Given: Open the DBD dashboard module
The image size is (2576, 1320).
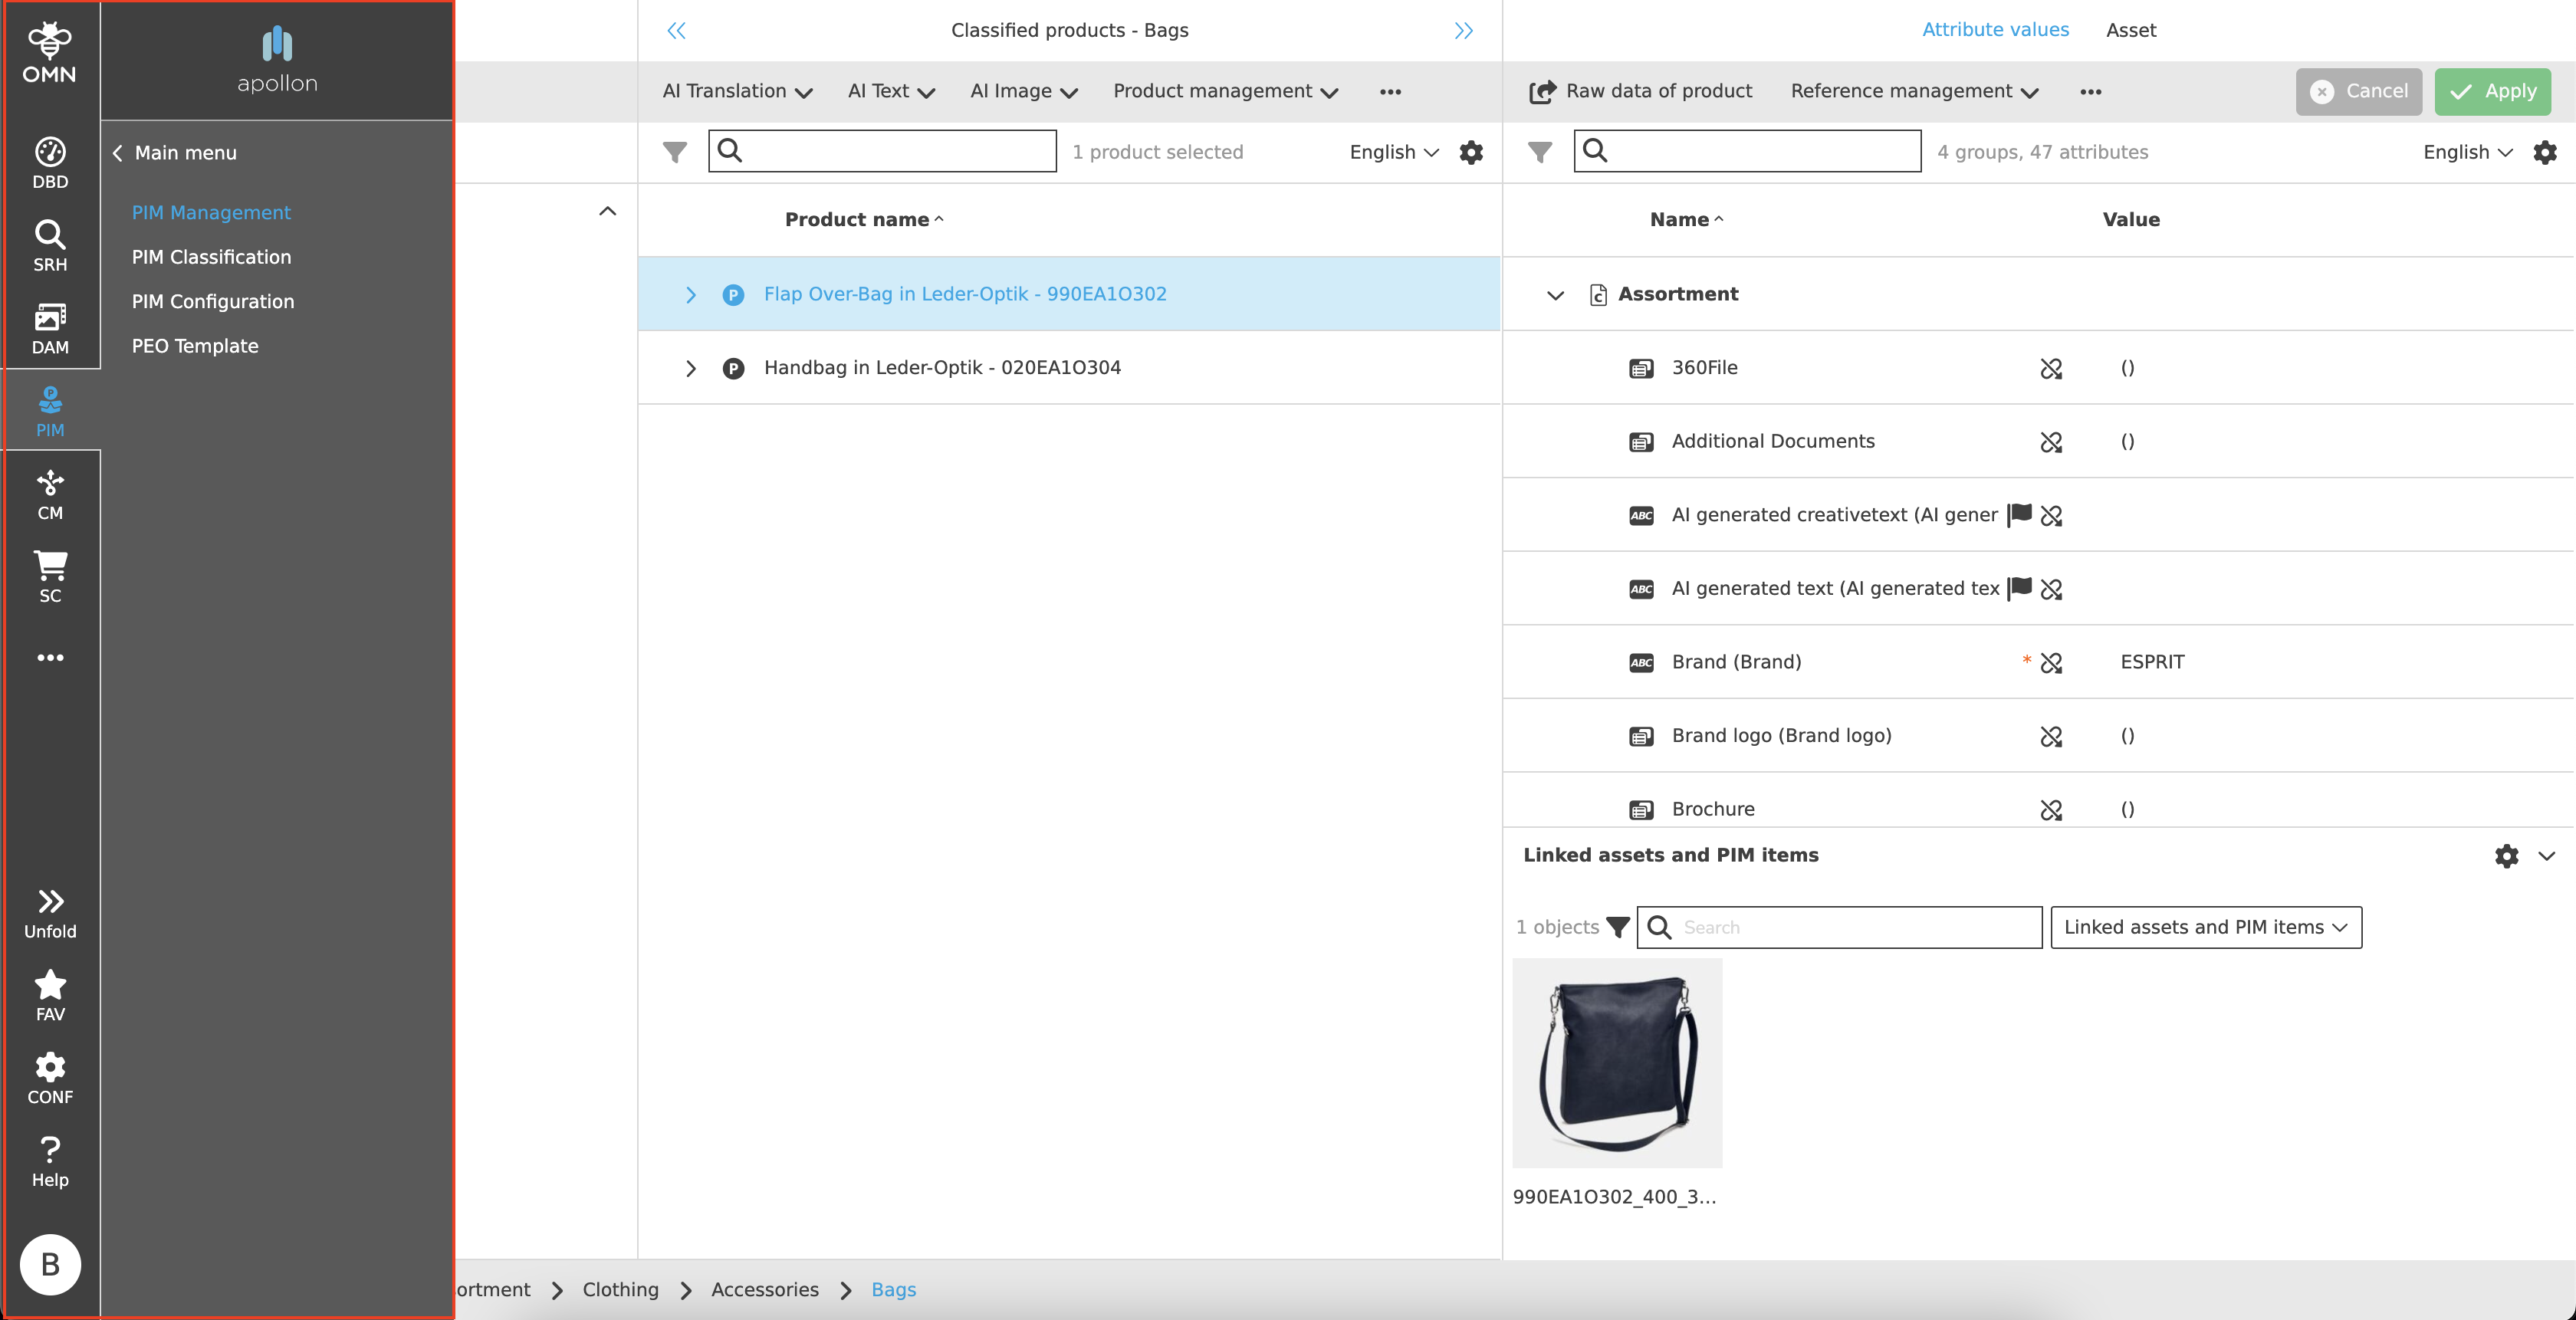Looking at the screenshot, I should tap(50, 162).
